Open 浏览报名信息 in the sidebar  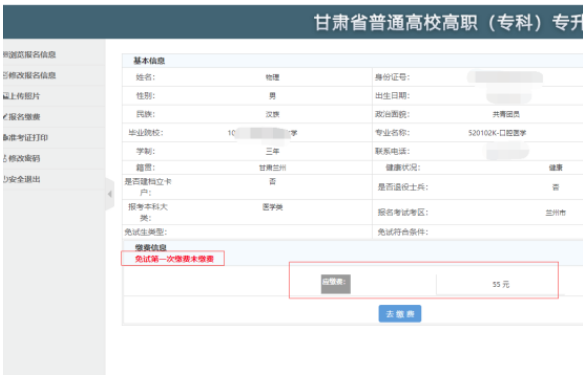point(30,55)
